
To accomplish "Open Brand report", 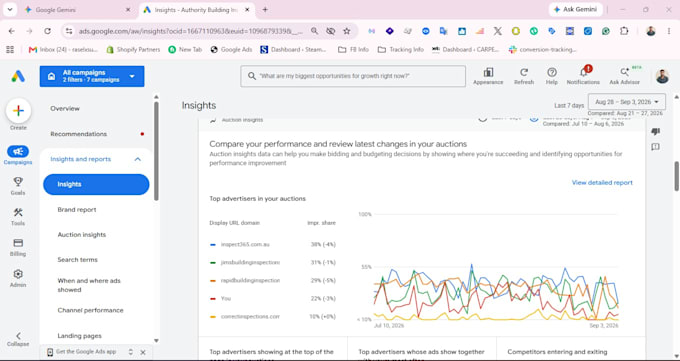I will 77,210.
